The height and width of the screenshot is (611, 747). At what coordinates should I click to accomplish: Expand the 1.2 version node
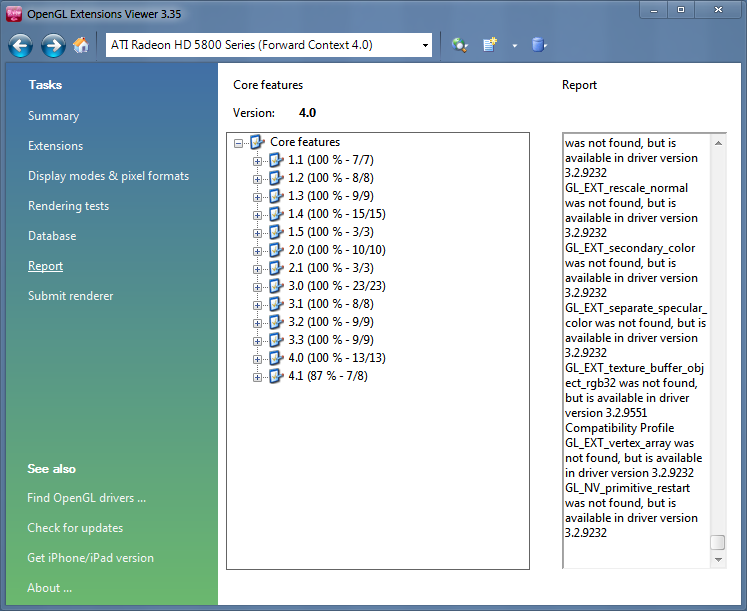pos(257,179)
